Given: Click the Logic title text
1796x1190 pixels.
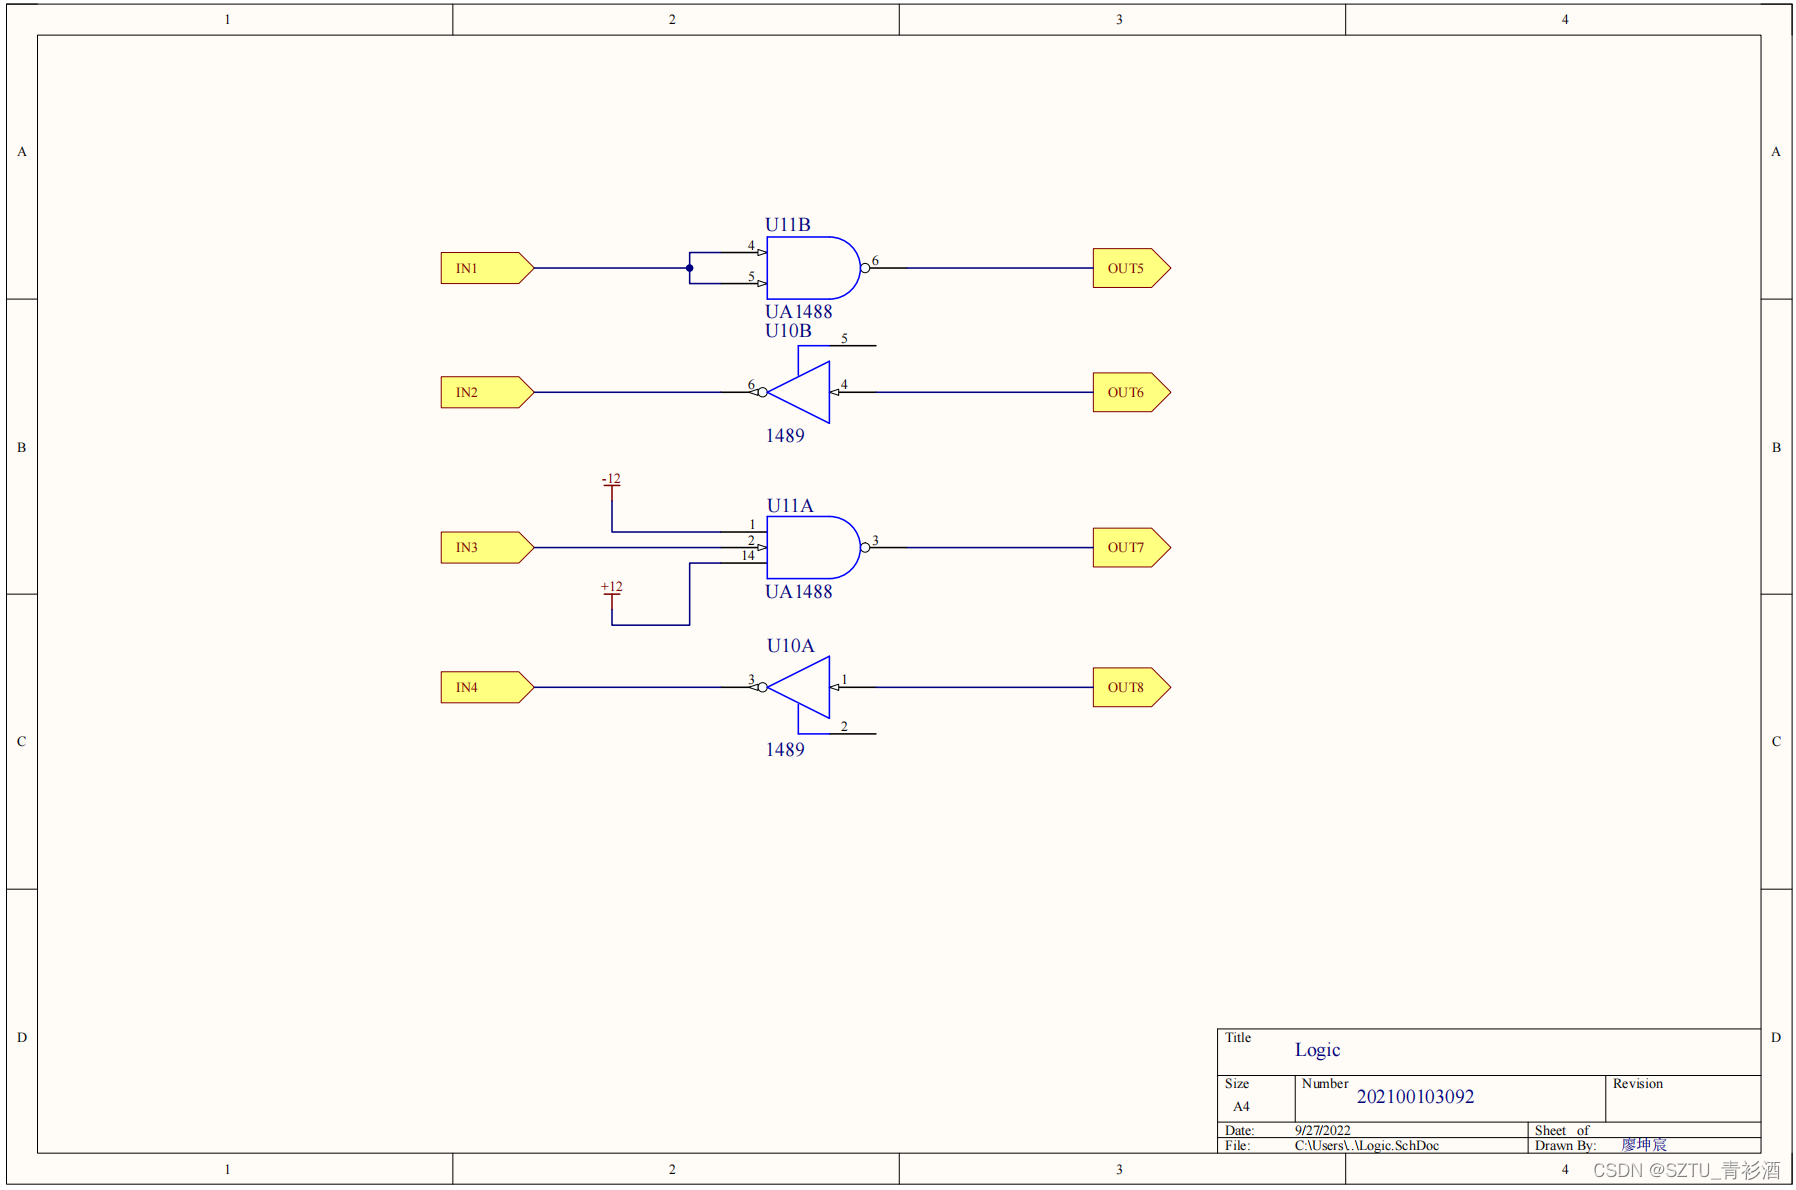Looking at the screenshot, I should (1316, 1050).
